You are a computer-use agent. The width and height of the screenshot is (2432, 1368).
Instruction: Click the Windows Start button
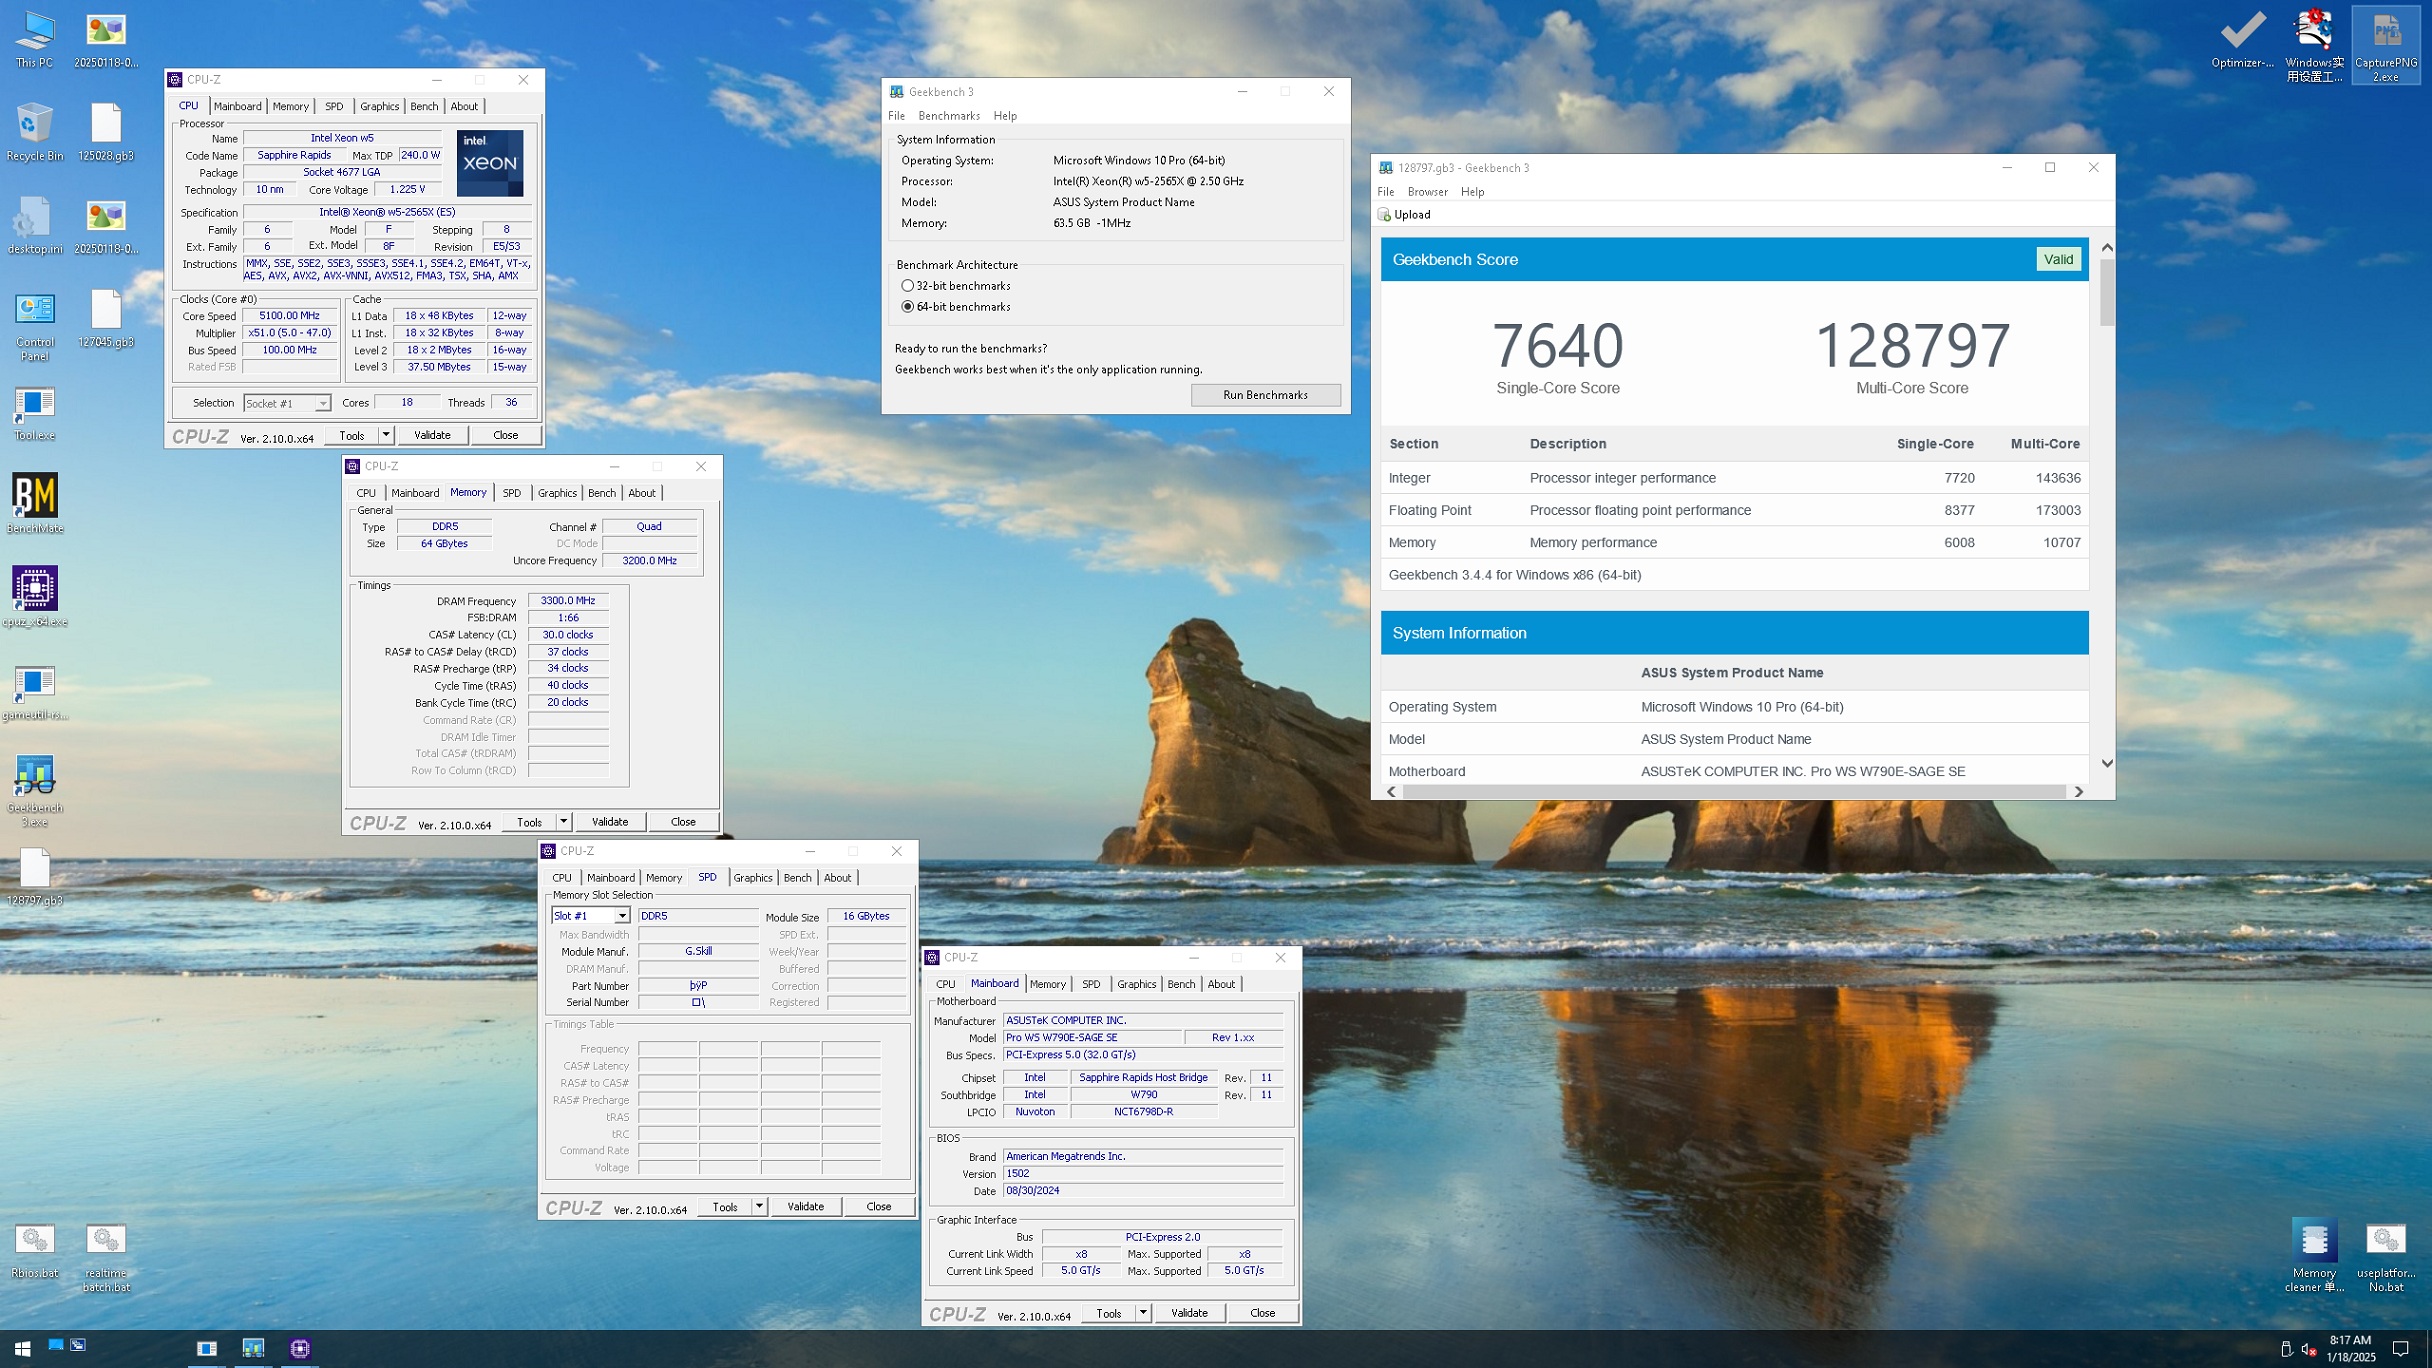(x=22, y=1348)
